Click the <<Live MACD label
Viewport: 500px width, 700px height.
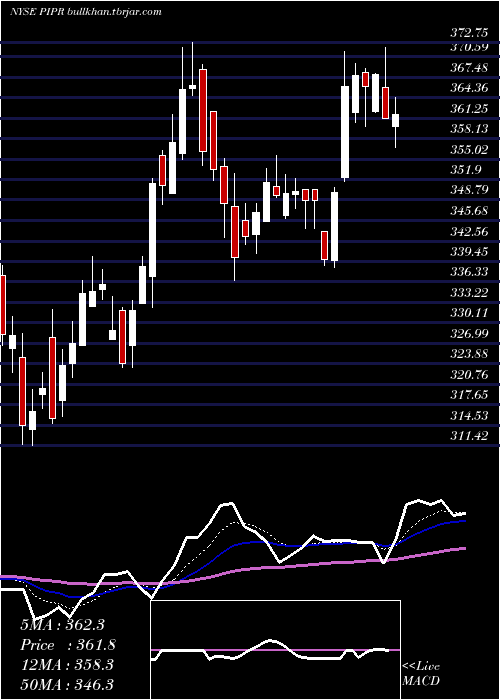421,674
